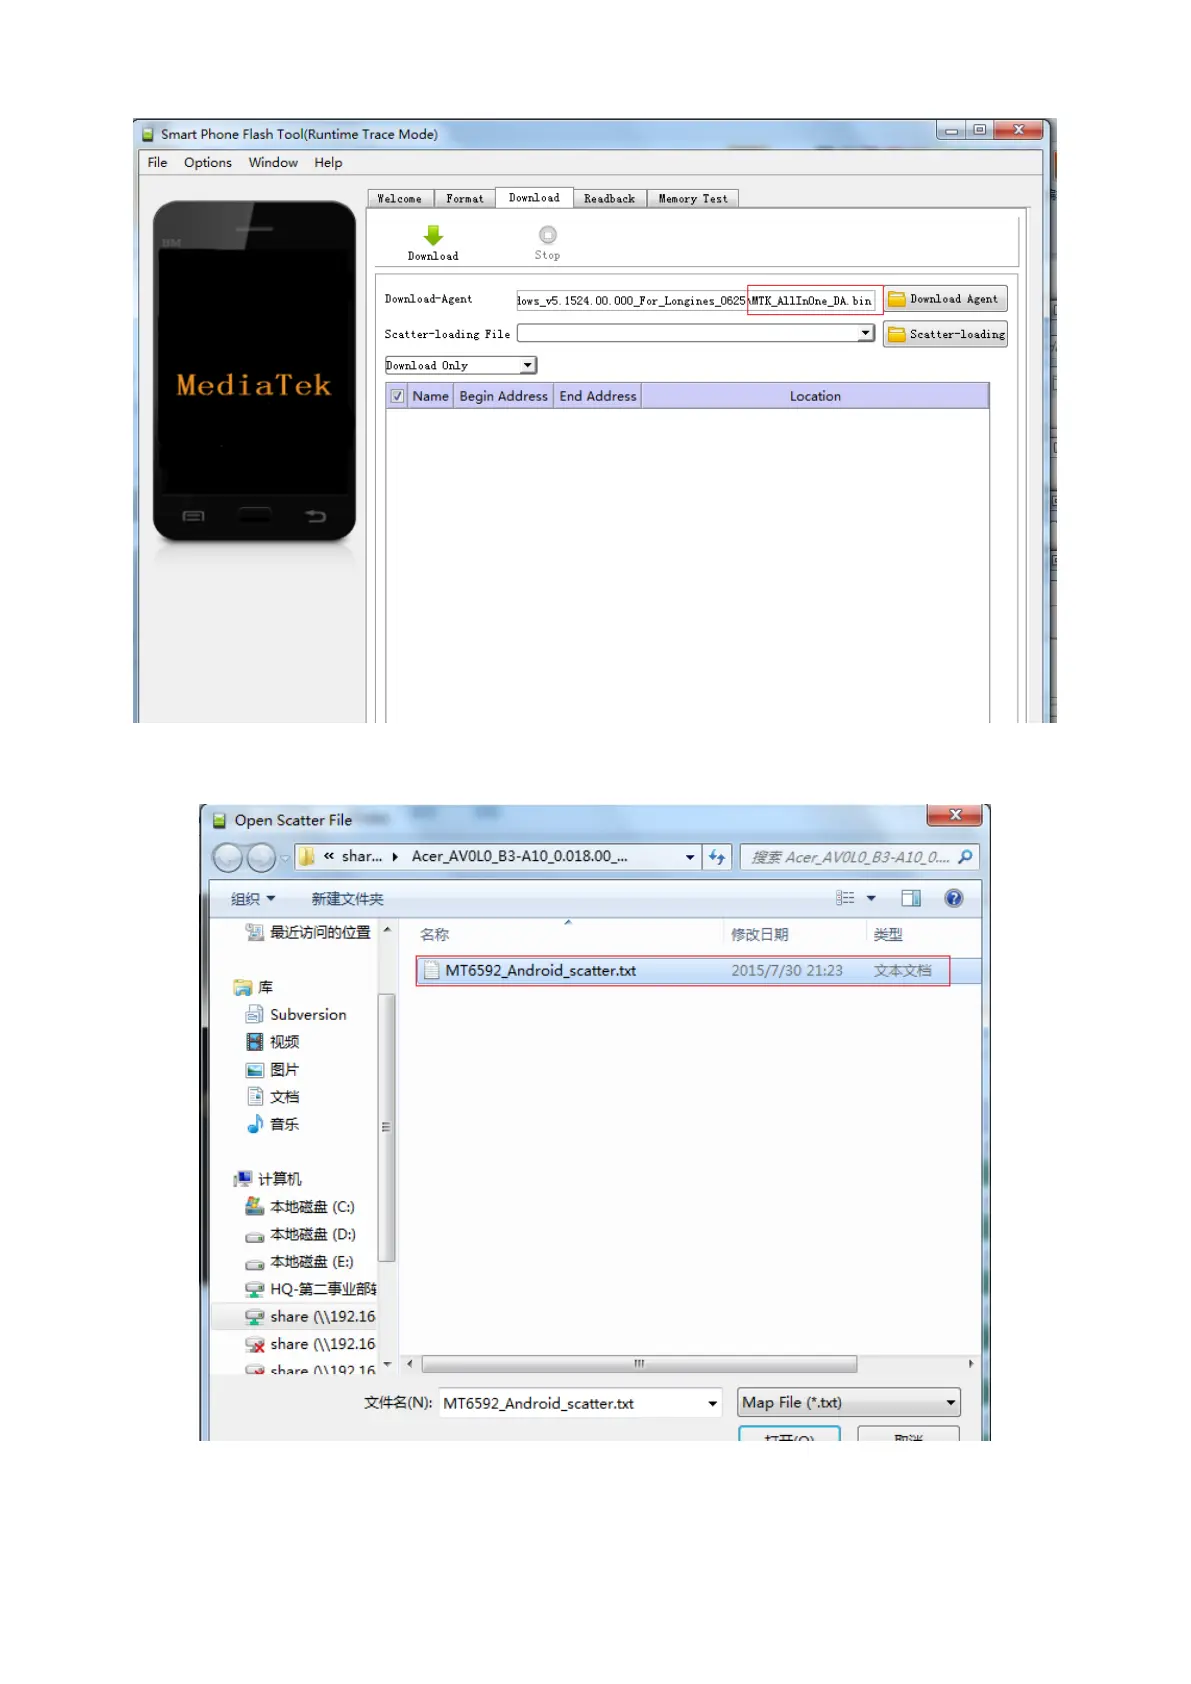Click the horizontal scrollbar in file list
Screen dimensions: 1191x1684
tap(639, 1364)
